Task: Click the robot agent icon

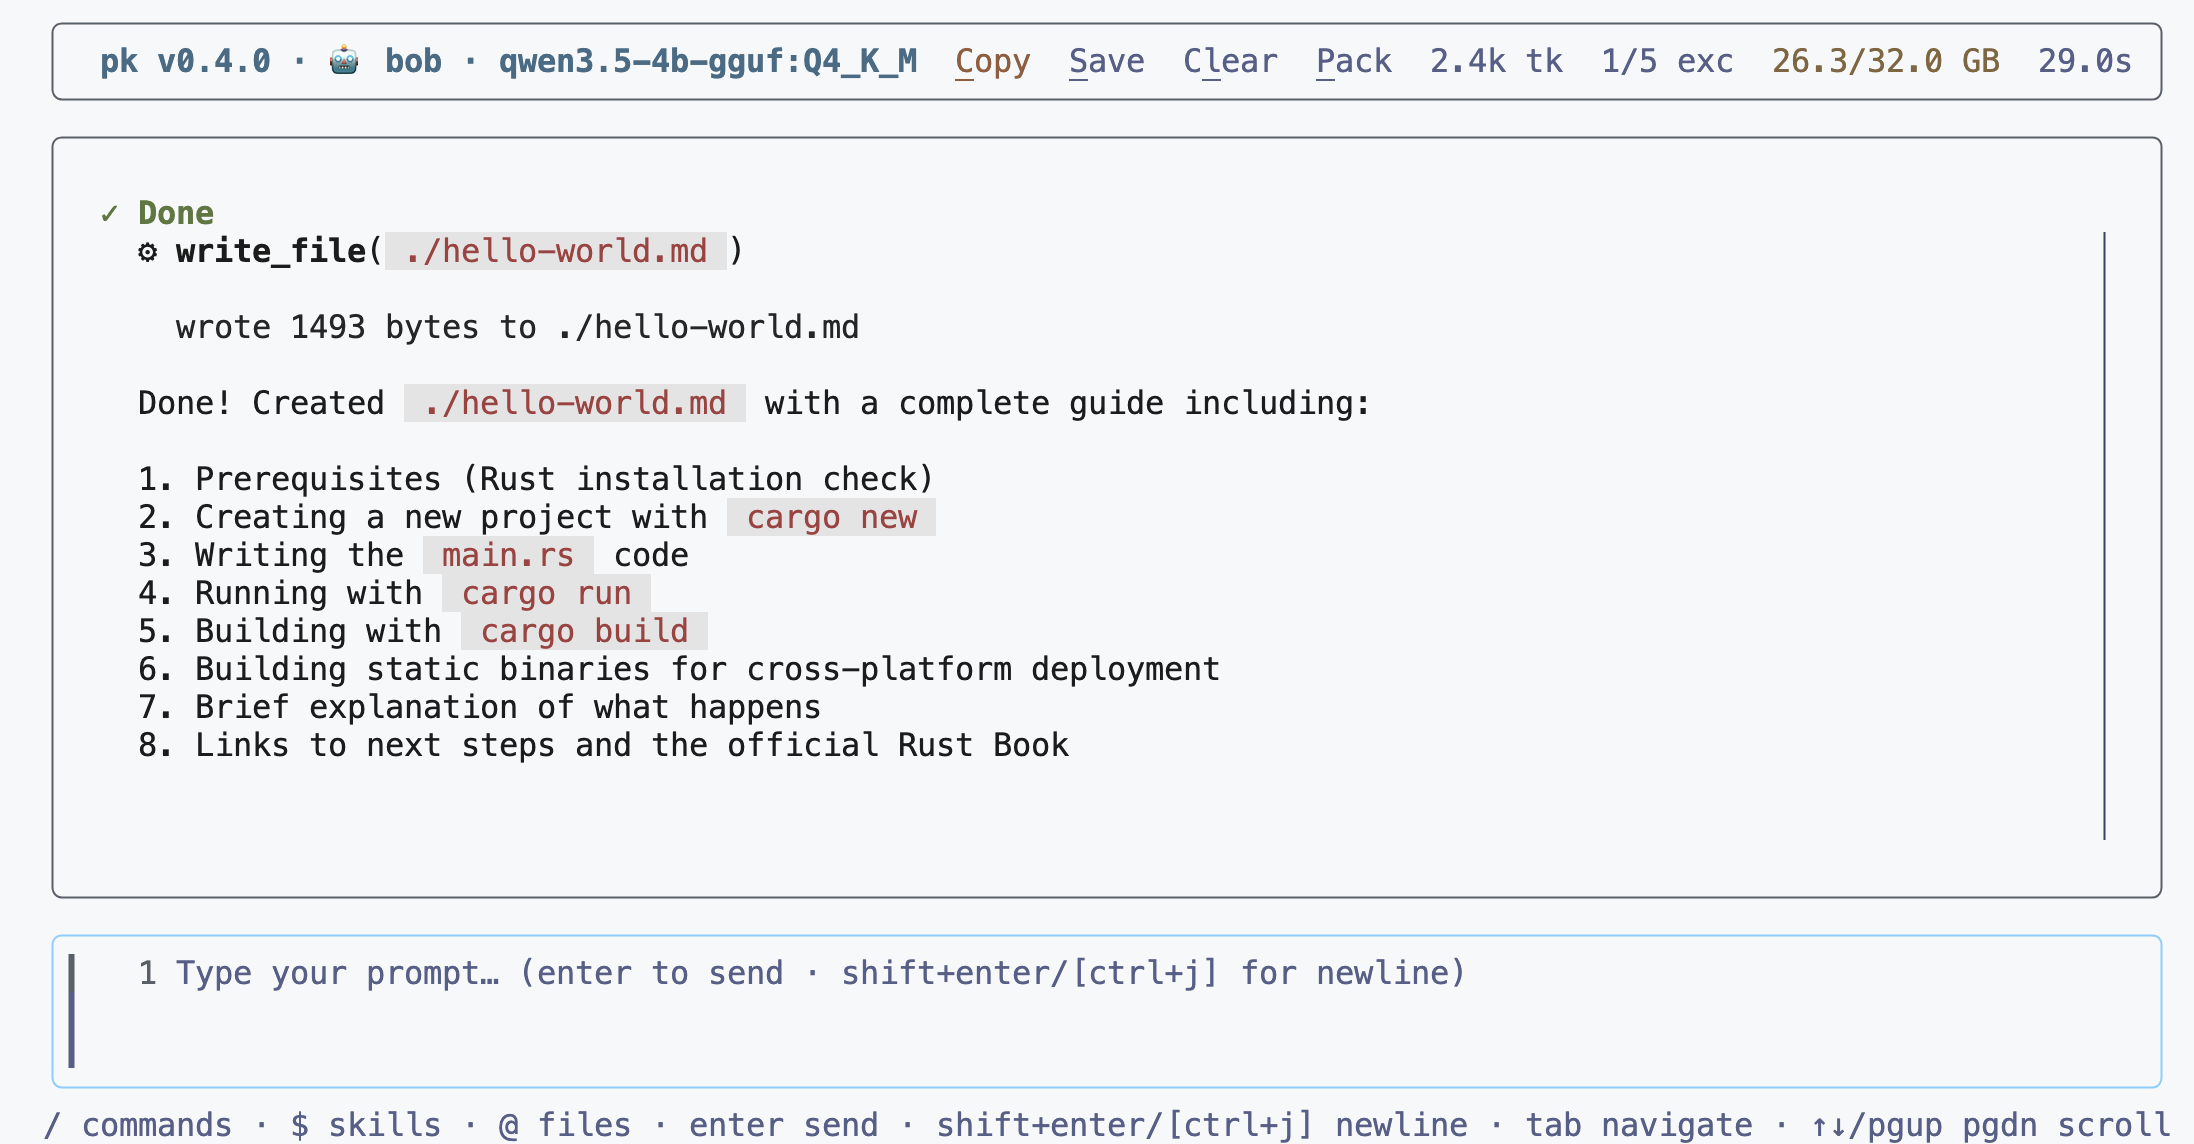Action: click(x=343, y=61)
